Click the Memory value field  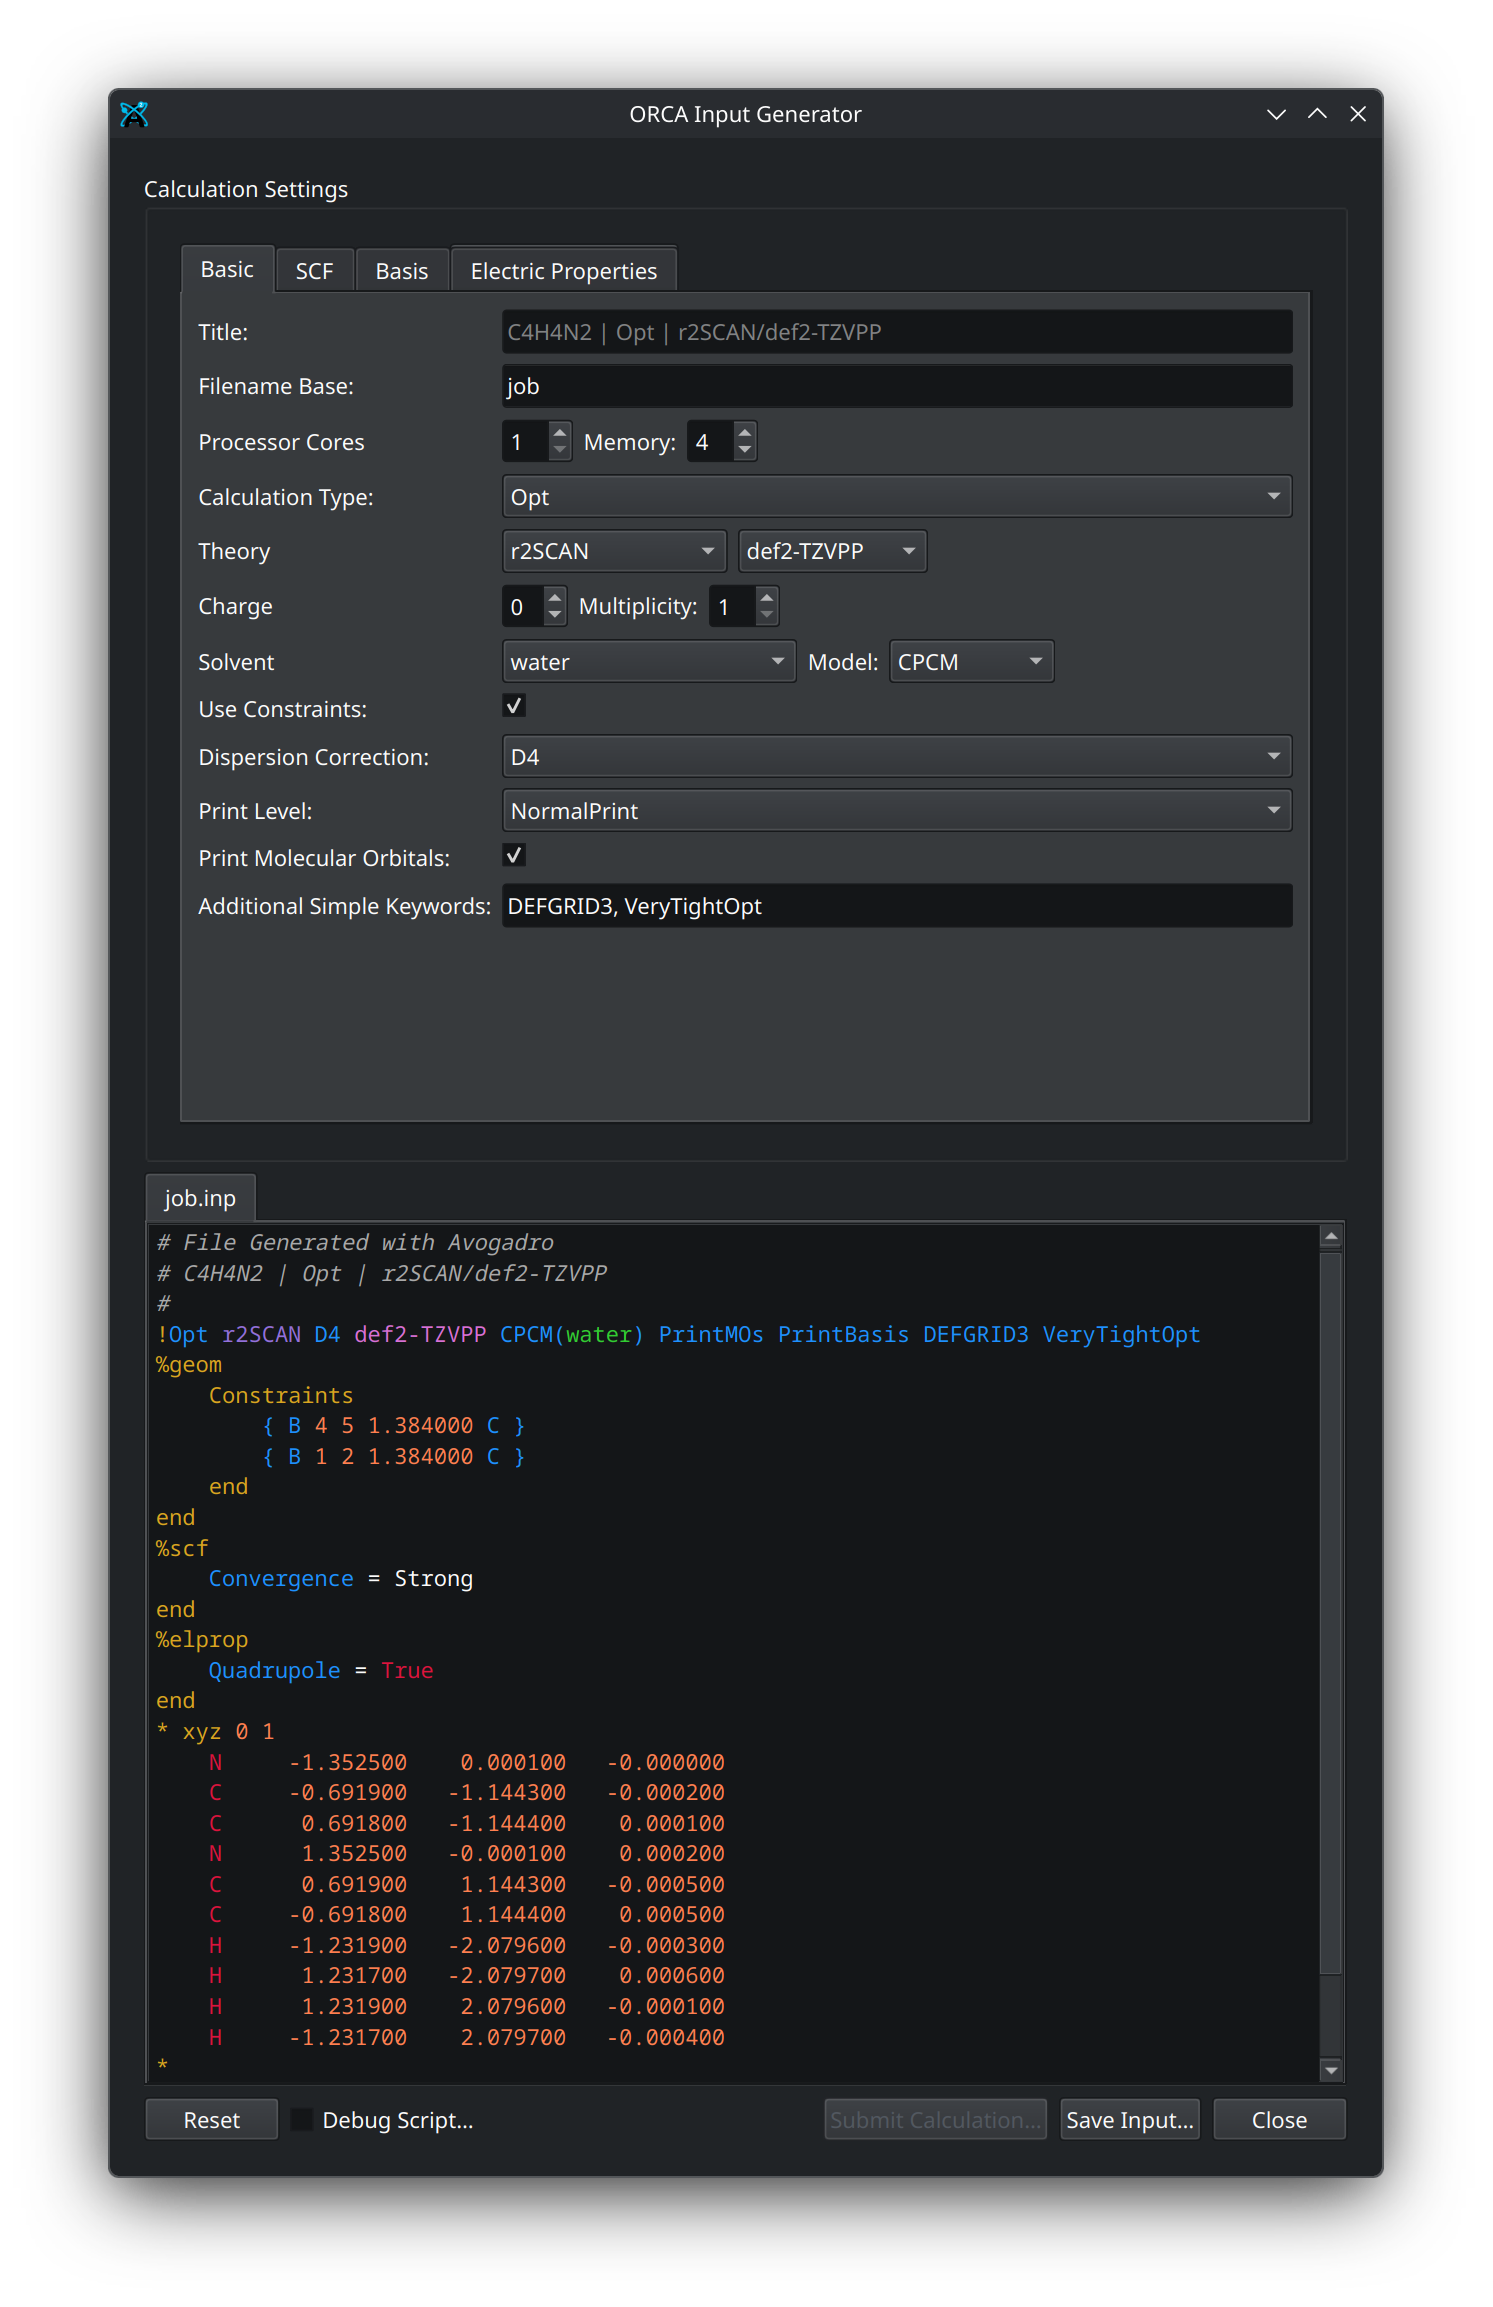(x=710, y=442)
